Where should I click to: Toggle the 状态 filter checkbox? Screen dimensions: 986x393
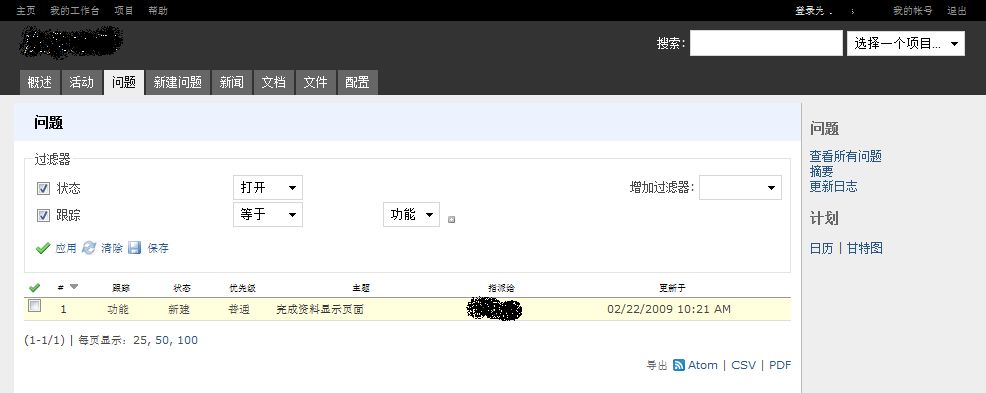[43, 188]
